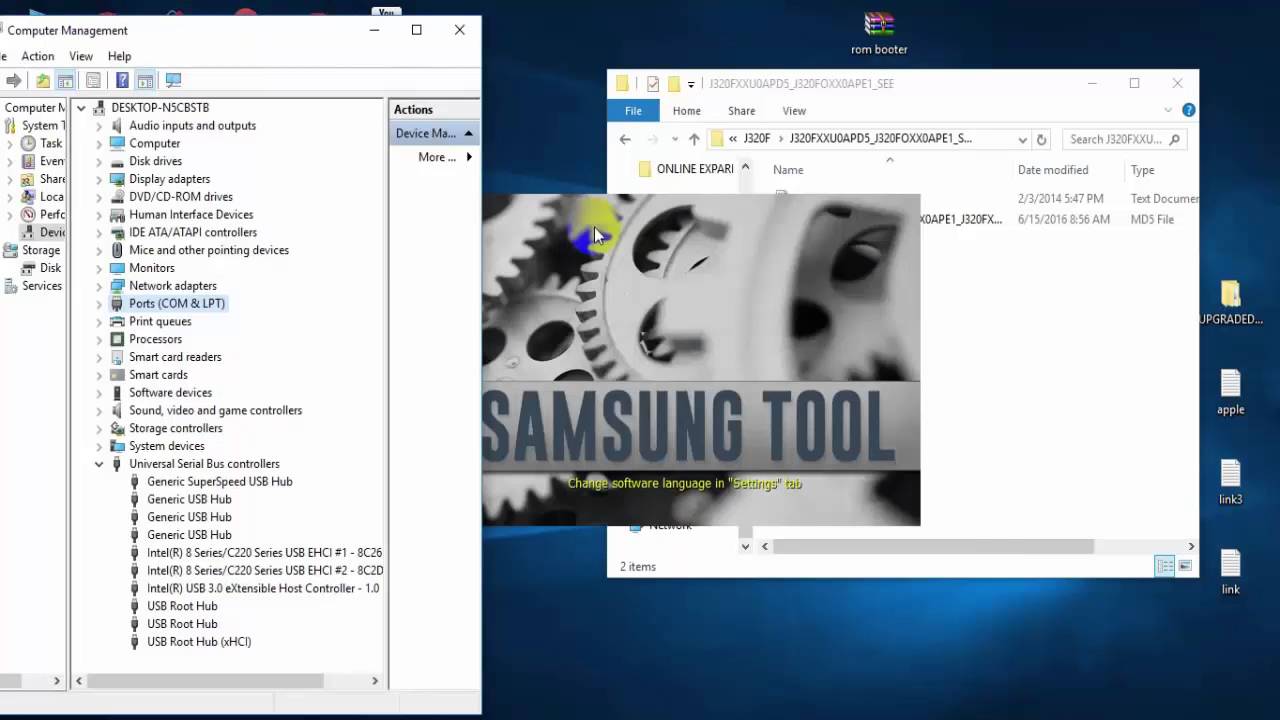Click New folder icon in Explorer quick access toolbar

[x=673, y=84]
